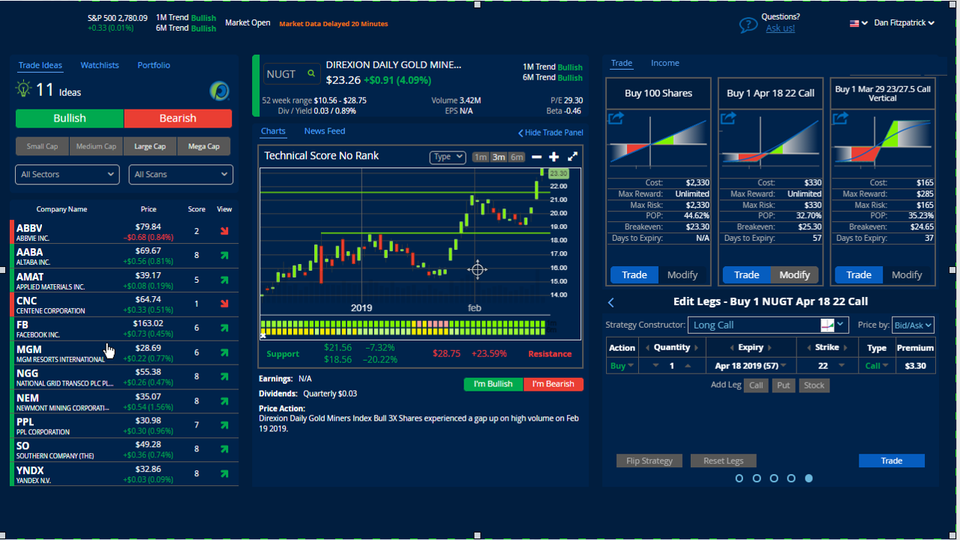The height and width of the screenshot is (540, 960).
Task: Add a Put leg
Action: click(783, 385)
